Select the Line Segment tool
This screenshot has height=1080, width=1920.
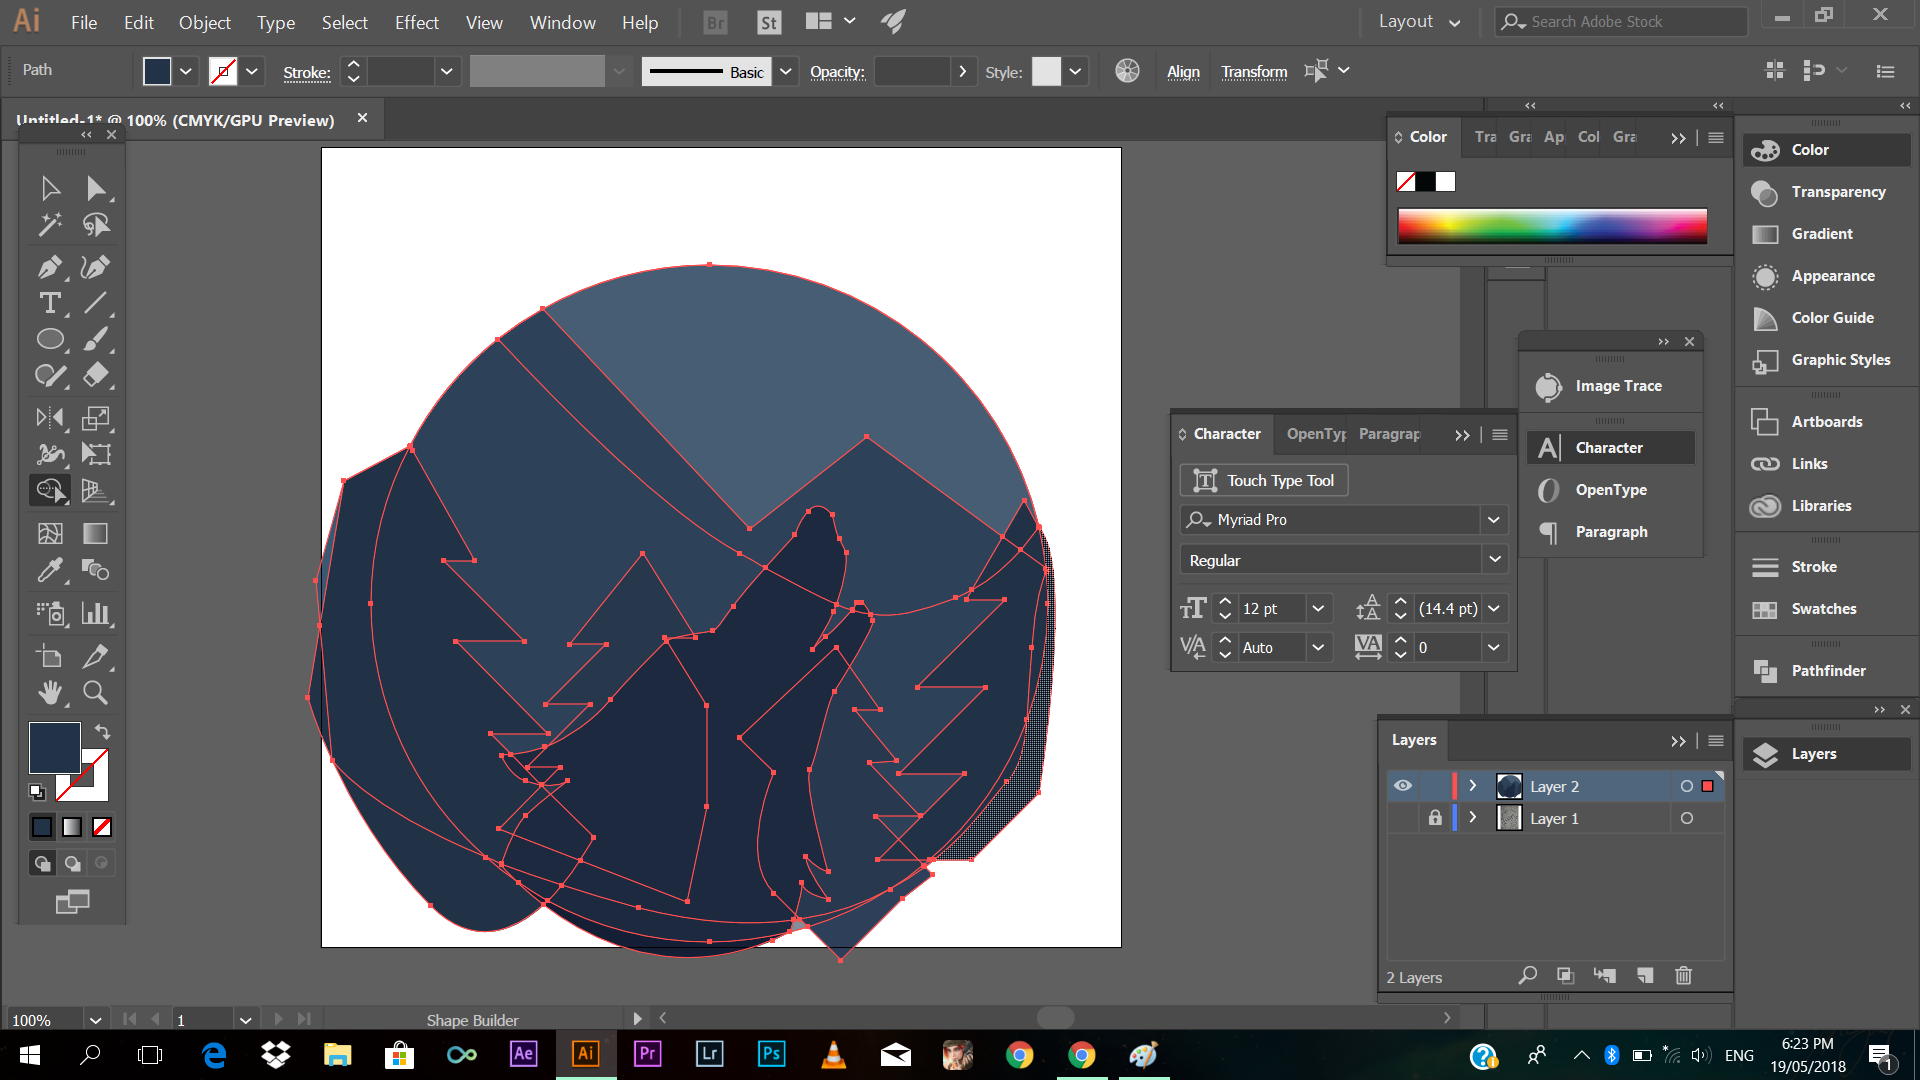(96, 303)
